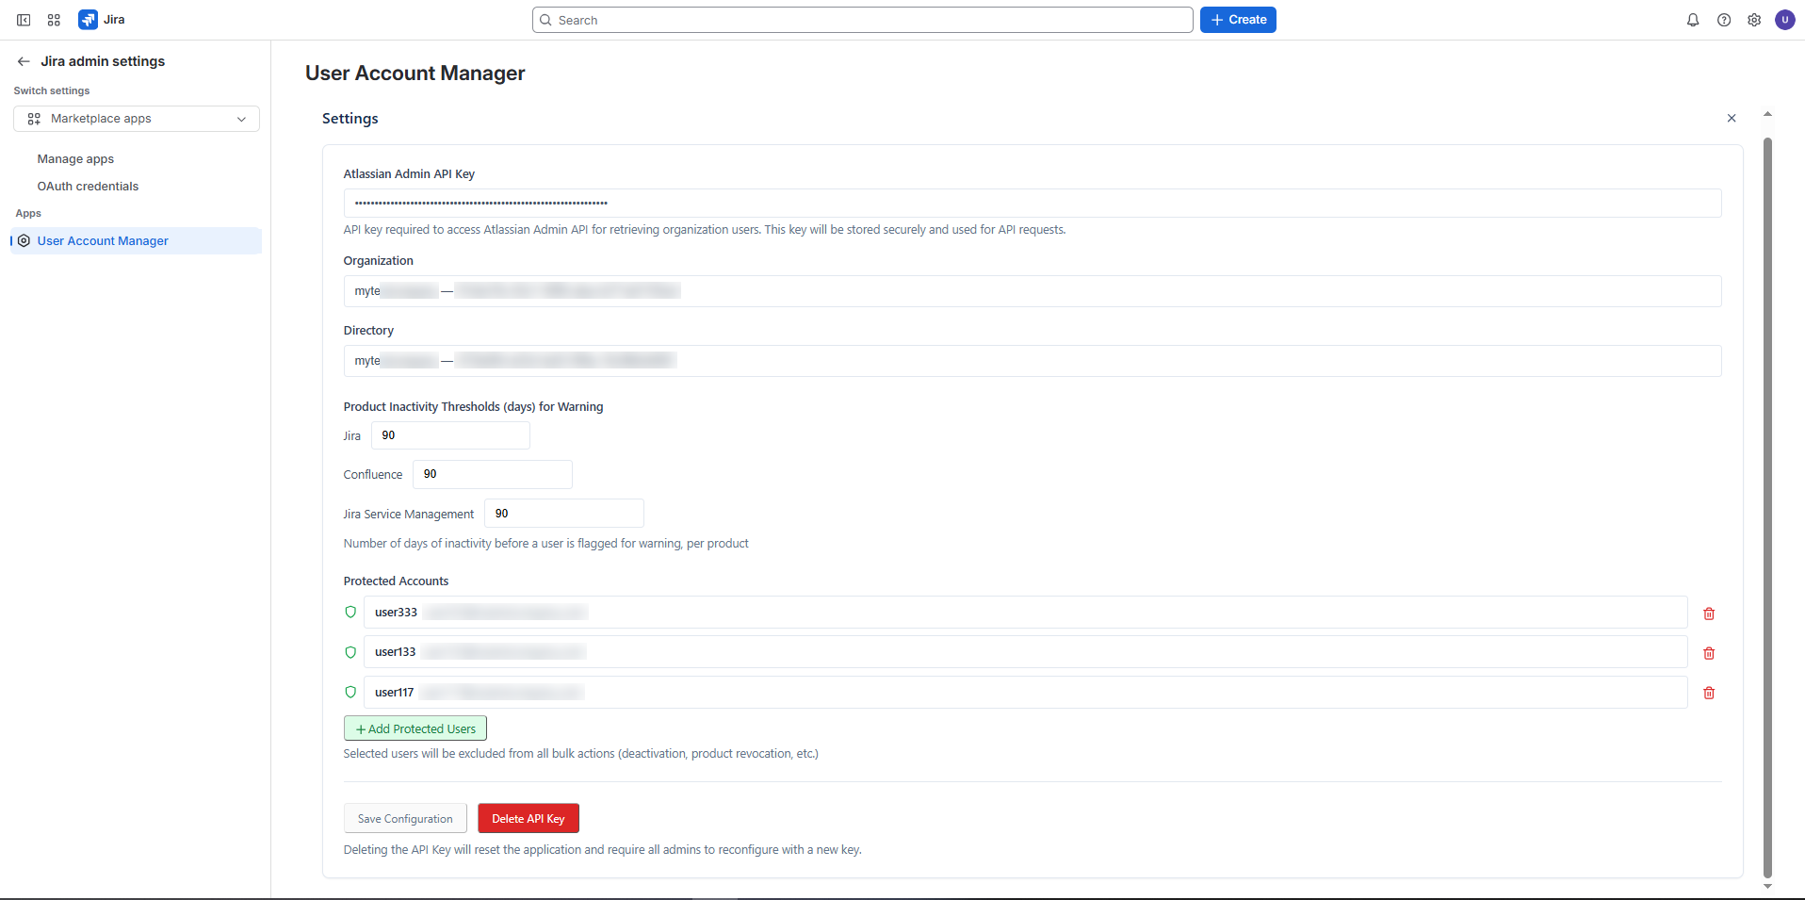Screen dimensions: 1805x900
Task: Click Save Configuration button
Action: [x=405, y=819]
